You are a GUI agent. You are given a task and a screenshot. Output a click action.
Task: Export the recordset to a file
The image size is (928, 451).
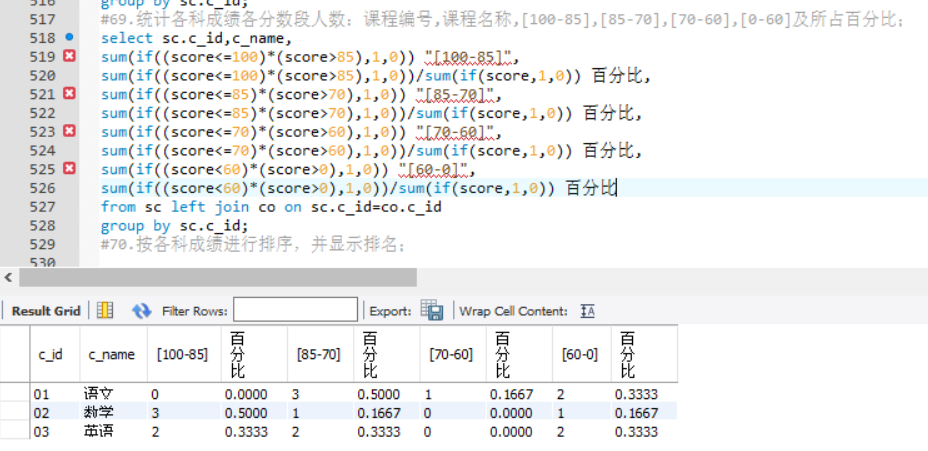pos(432,310)
